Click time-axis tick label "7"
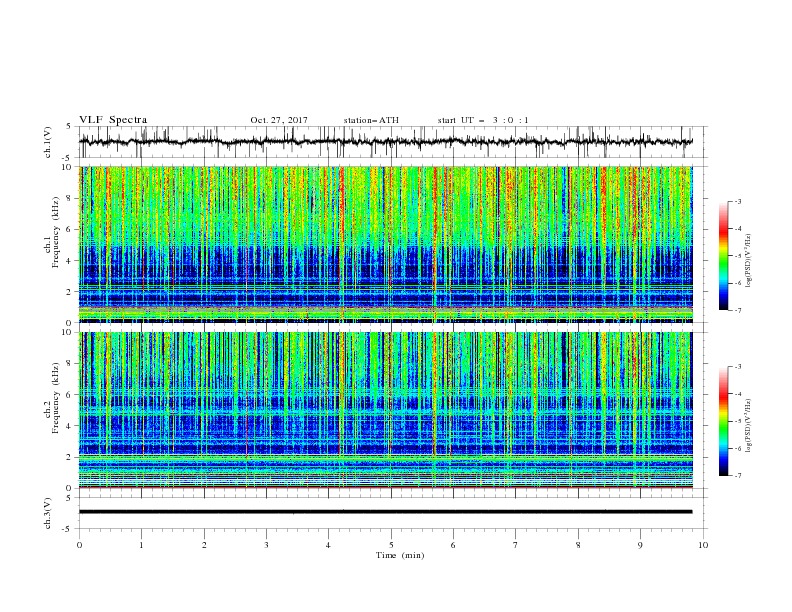792x612 pixels. [x=516, y=545]
